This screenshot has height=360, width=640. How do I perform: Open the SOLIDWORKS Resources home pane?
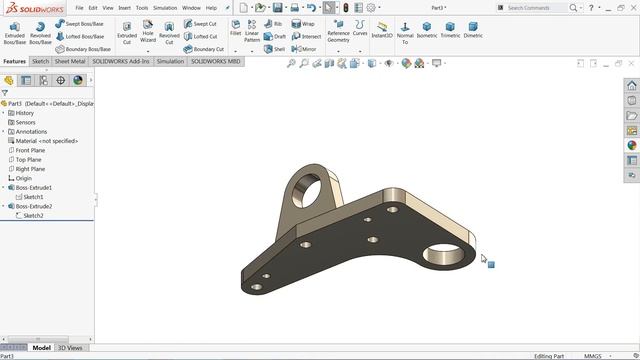tap(632, 85)
